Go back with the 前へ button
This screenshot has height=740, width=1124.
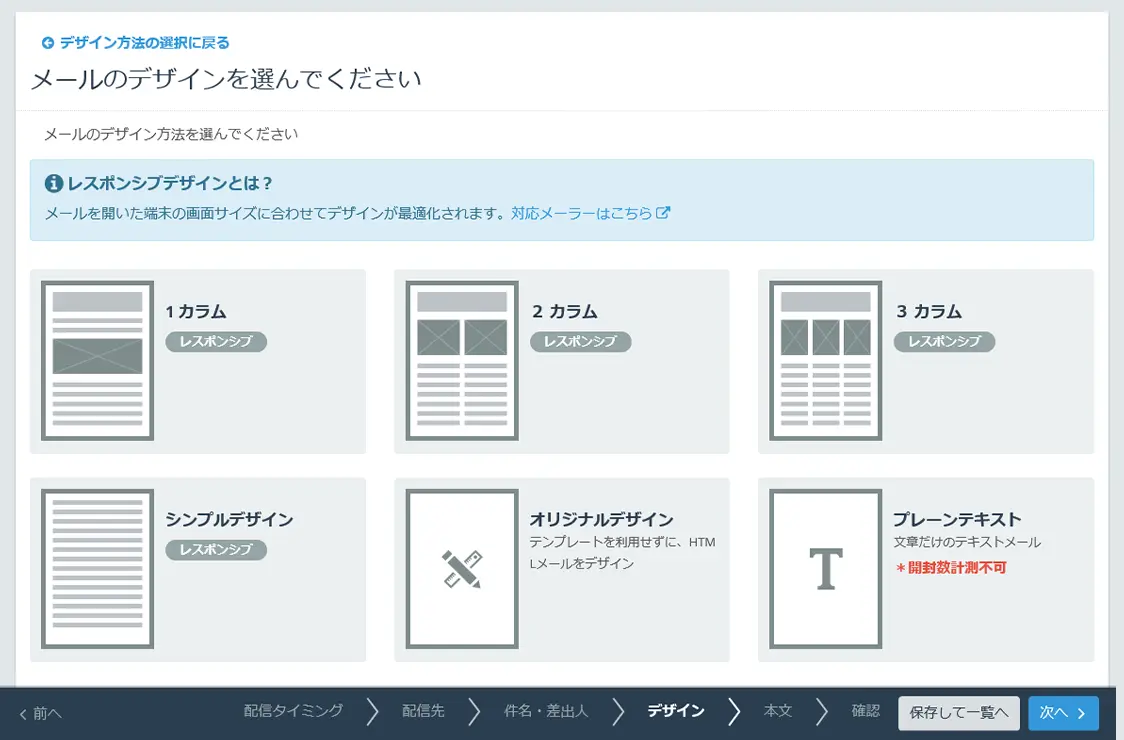click(x=40, y=713)
